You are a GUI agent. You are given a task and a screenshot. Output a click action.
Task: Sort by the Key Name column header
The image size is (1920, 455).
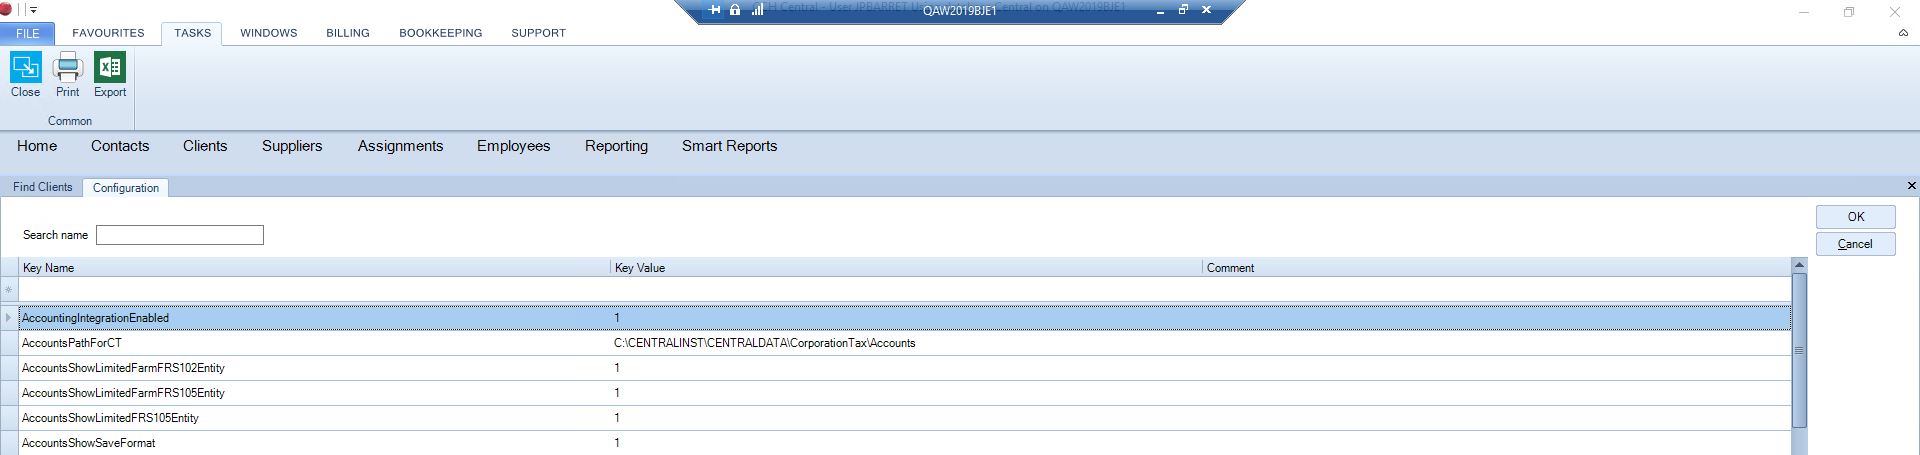point(315,268)
